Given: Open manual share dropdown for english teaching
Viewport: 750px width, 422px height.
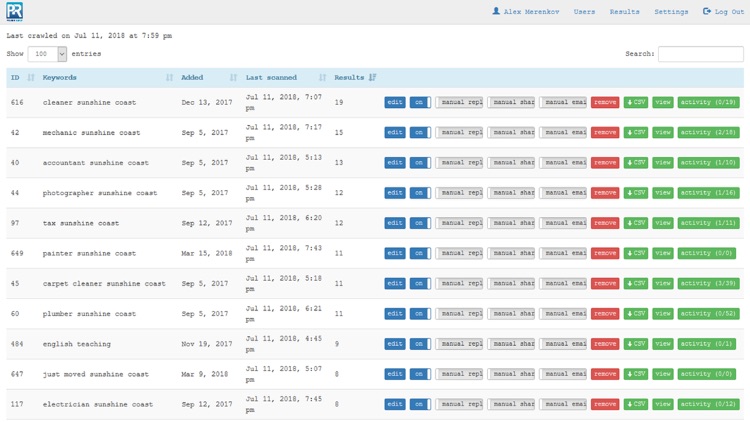Looking at the screenshot, I should coord(511,344).
